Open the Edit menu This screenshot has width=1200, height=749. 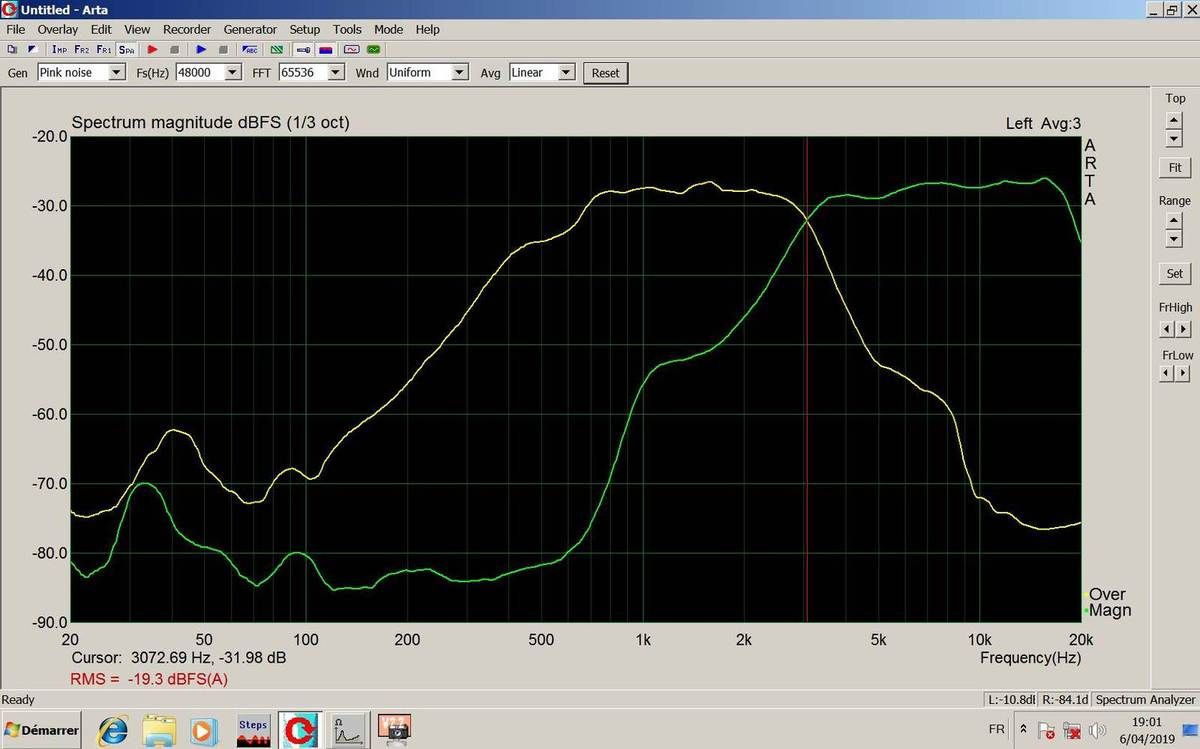tap(101, 29)
